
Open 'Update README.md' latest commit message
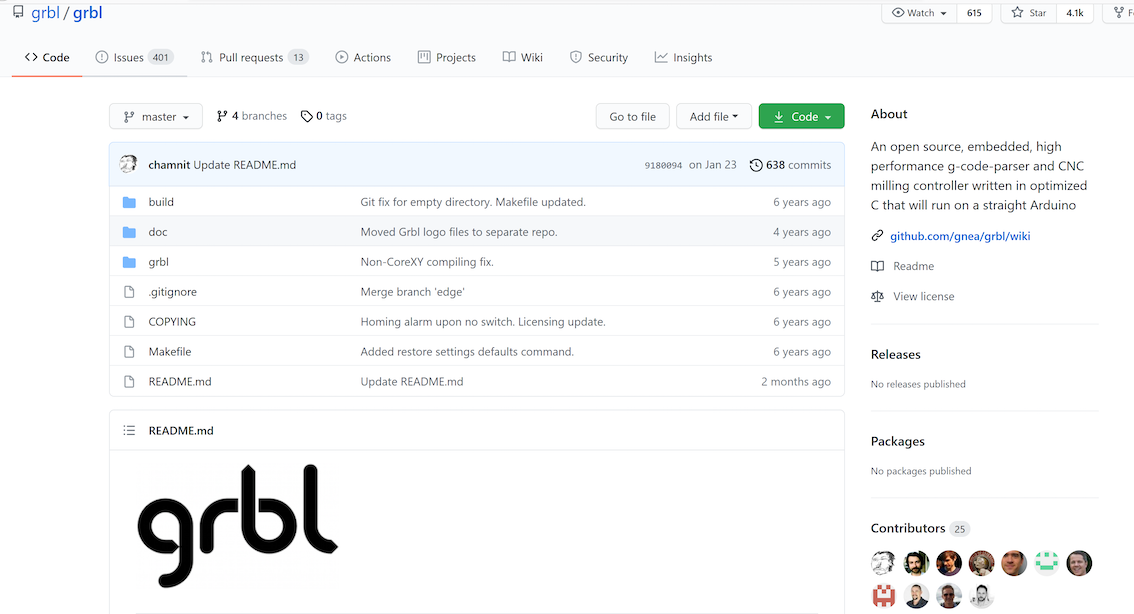(244, 165)
